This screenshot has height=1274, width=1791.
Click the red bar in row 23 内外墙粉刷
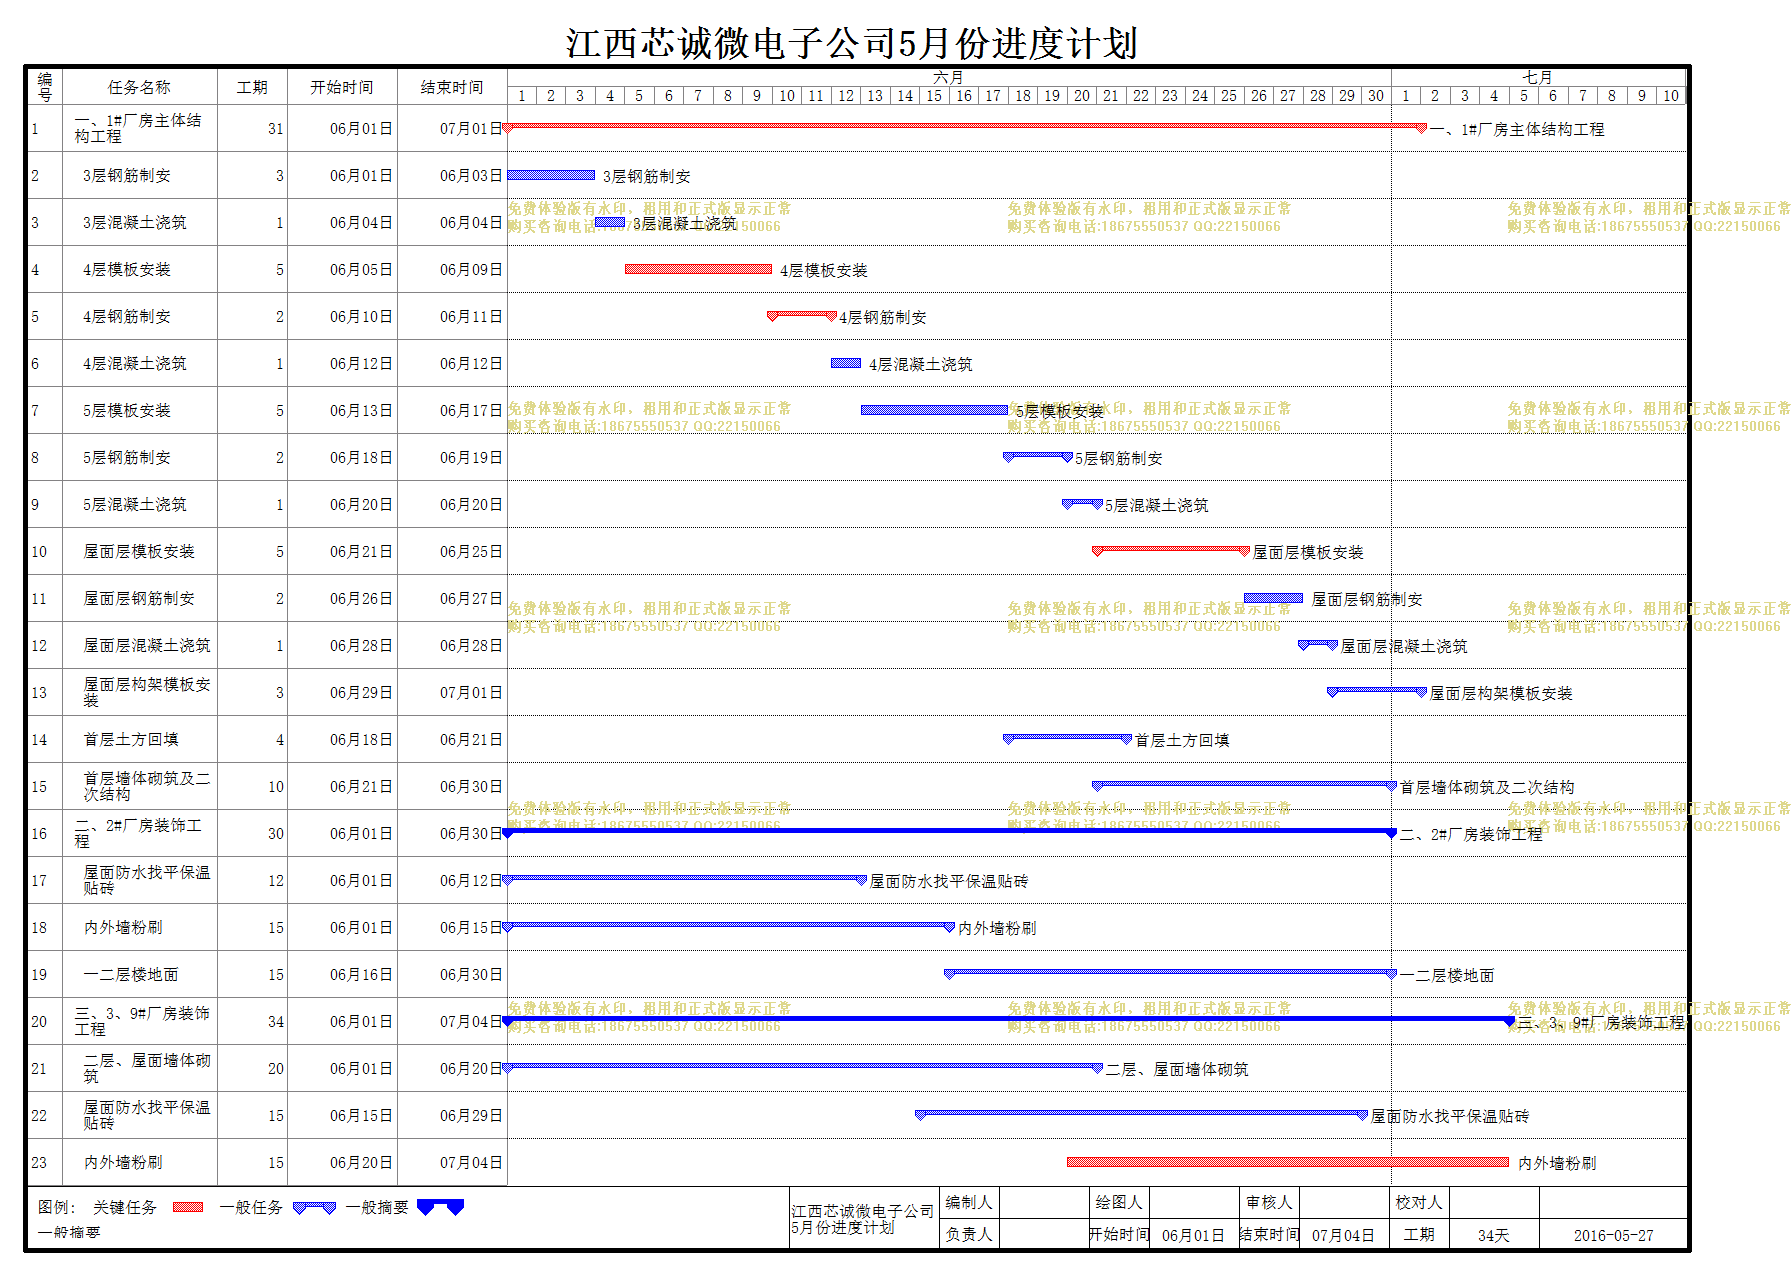(1288, 1162)
